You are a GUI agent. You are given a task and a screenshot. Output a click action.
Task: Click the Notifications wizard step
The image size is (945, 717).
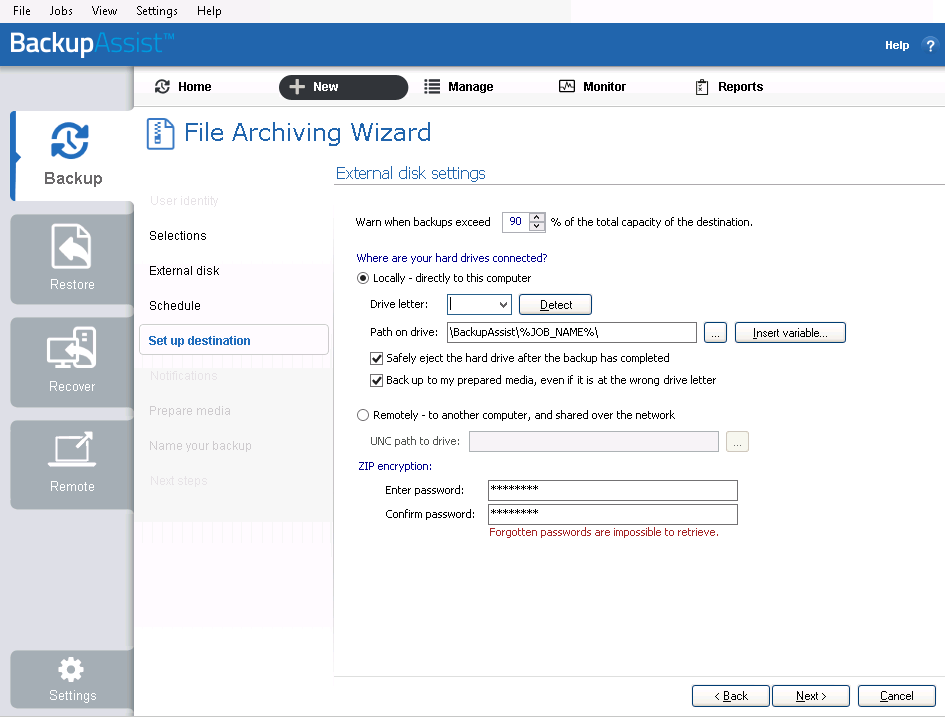(183, 375)
